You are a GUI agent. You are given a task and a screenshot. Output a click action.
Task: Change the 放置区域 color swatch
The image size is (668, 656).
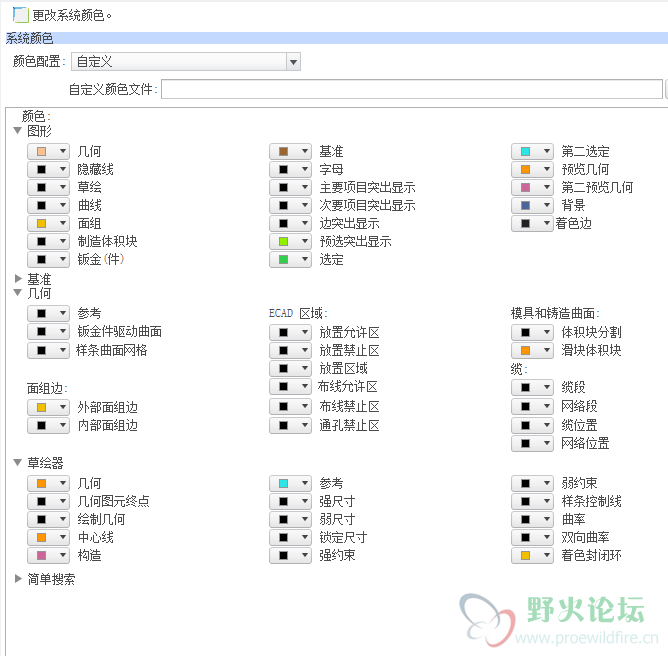pyautogui.click(x=291, y=368)
